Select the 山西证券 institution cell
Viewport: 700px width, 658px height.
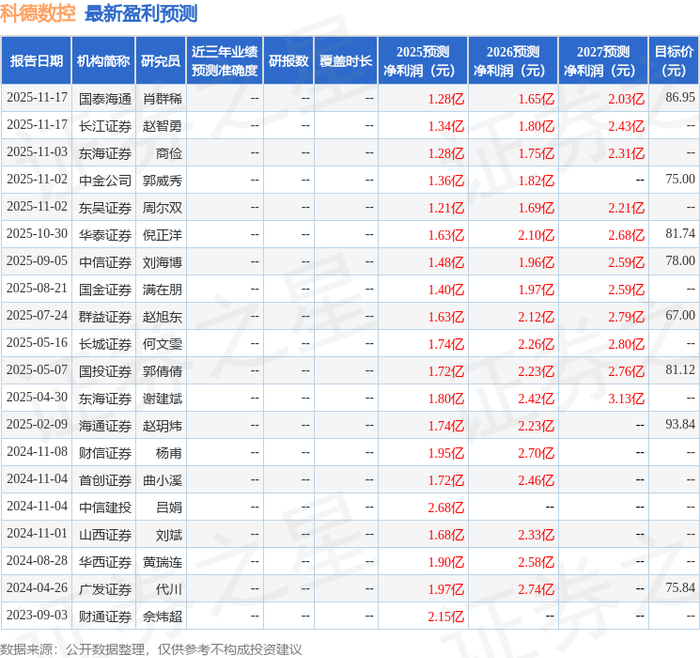pos(105,534)
